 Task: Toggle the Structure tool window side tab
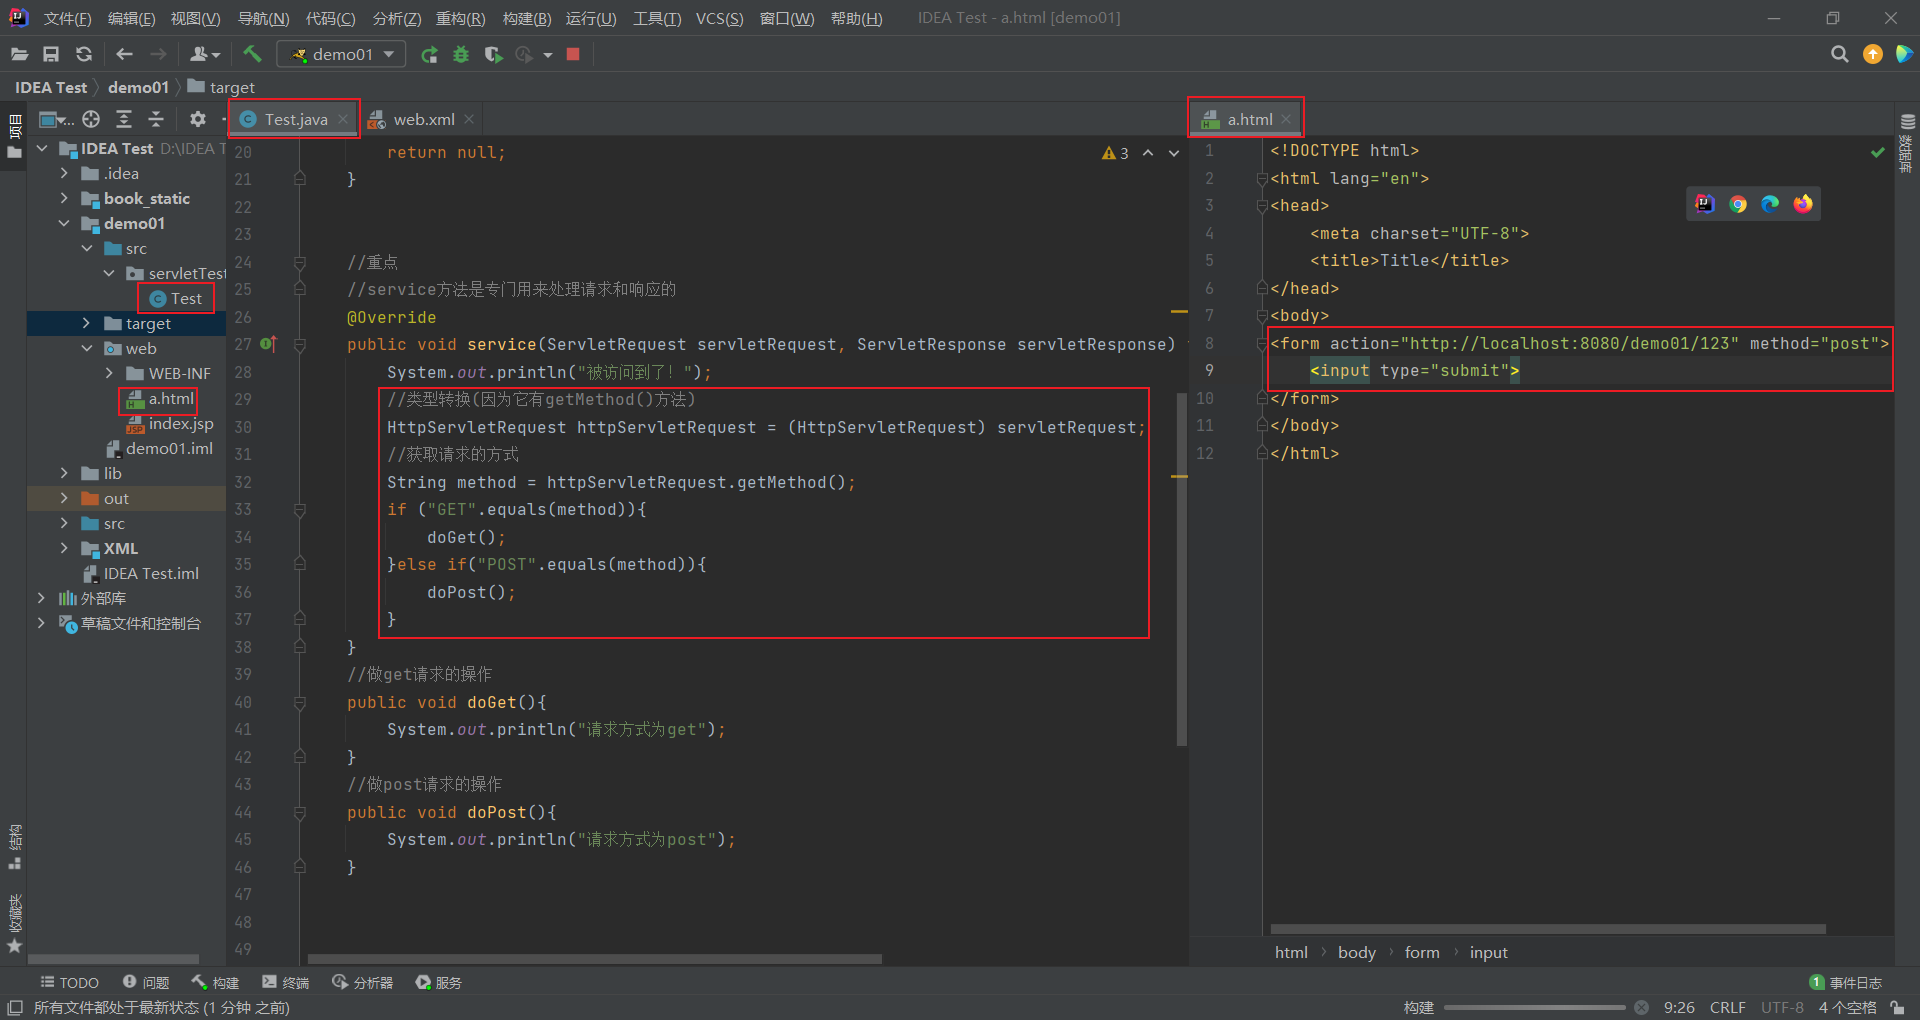14,846
